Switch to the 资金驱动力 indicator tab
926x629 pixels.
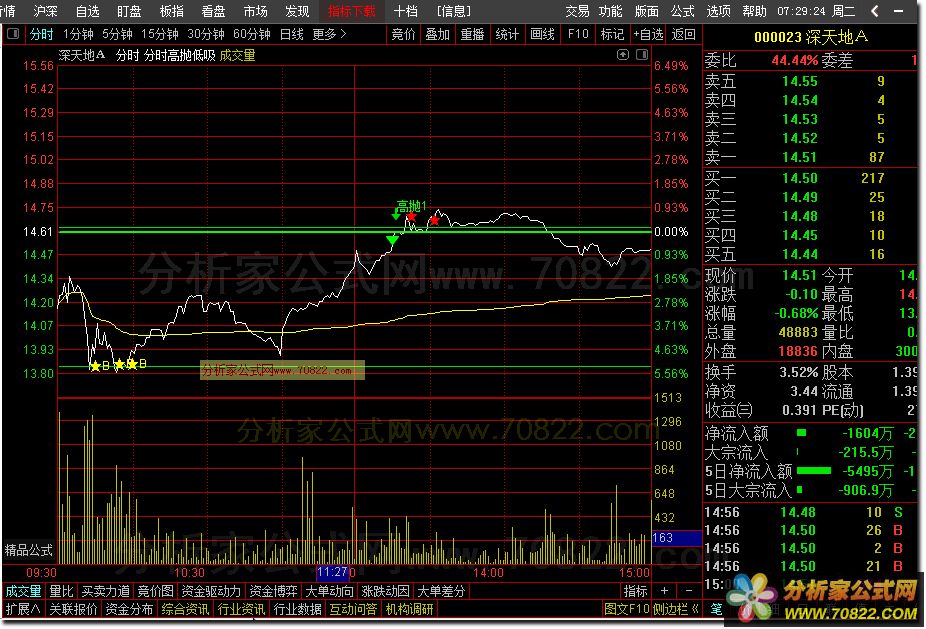(x=210, y=591)
